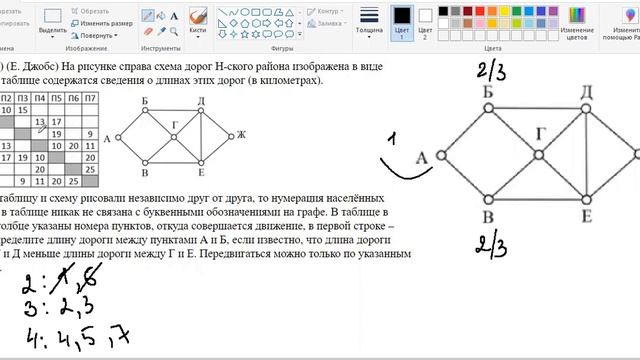Select the Text tool
640x360 pixels.
point(174,16)
